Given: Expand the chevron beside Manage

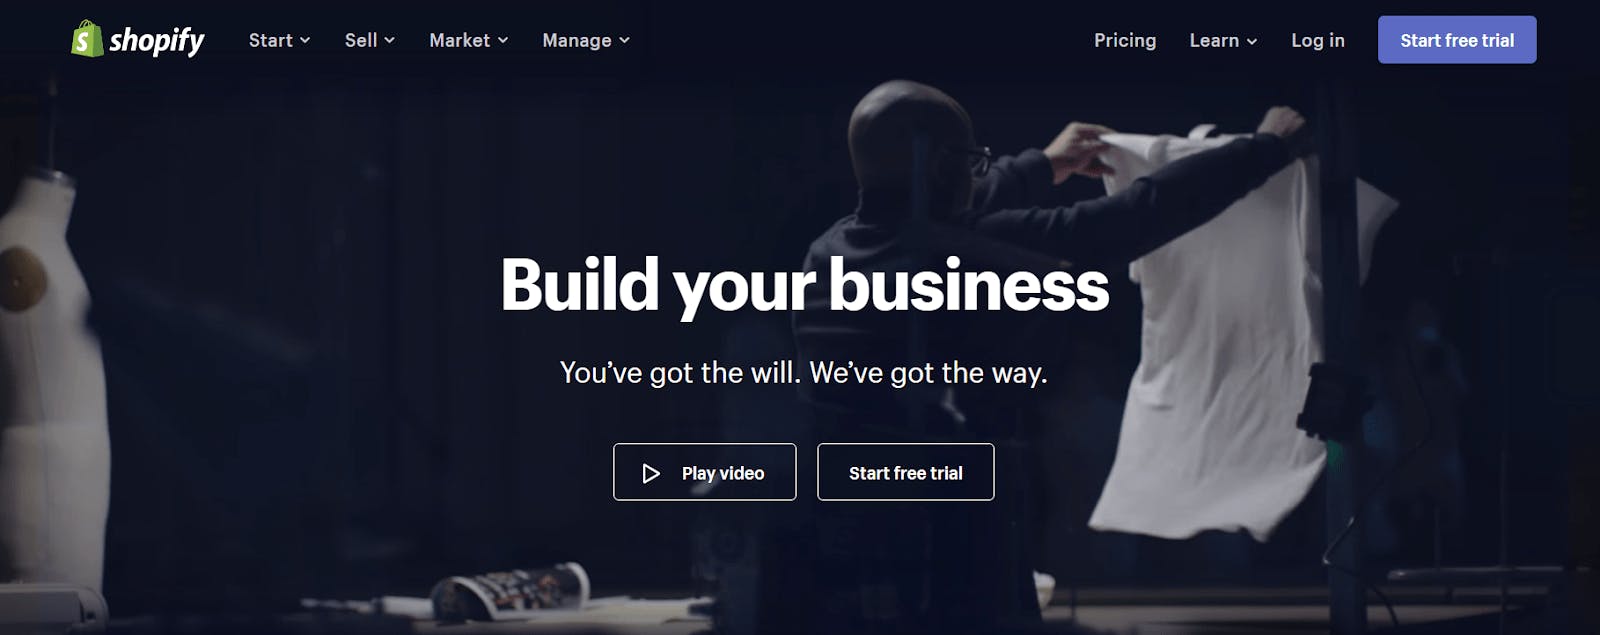Looking at the screenshot, I should pos(624,40).
